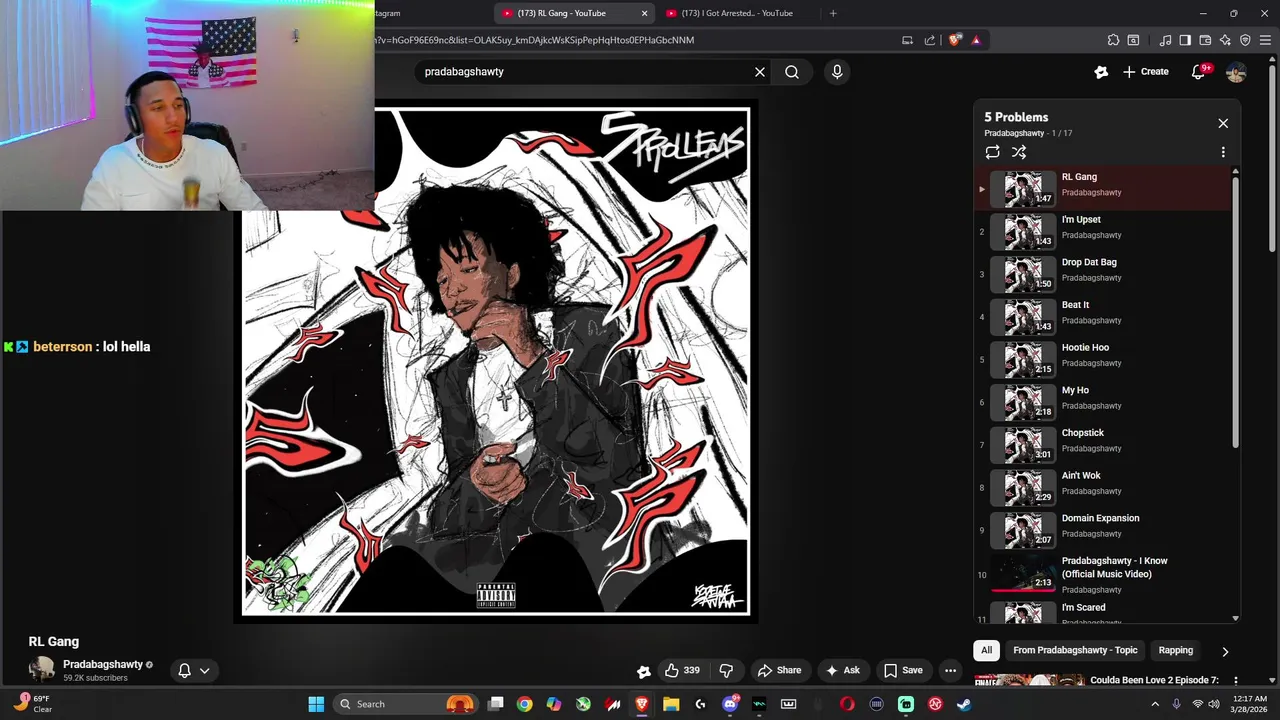Switch to I Got Arrested YouTube tab
The width and height of the screenshot is (1280, 720).
pyautogui.click(x=740, y=13)
